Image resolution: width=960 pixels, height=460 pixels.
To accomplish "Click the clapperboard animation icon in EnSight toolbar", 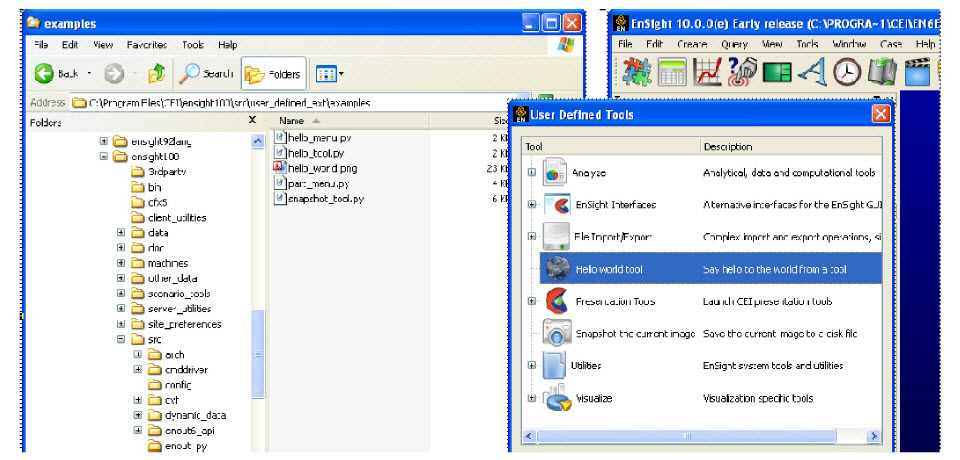I will (x=917, y=72).
